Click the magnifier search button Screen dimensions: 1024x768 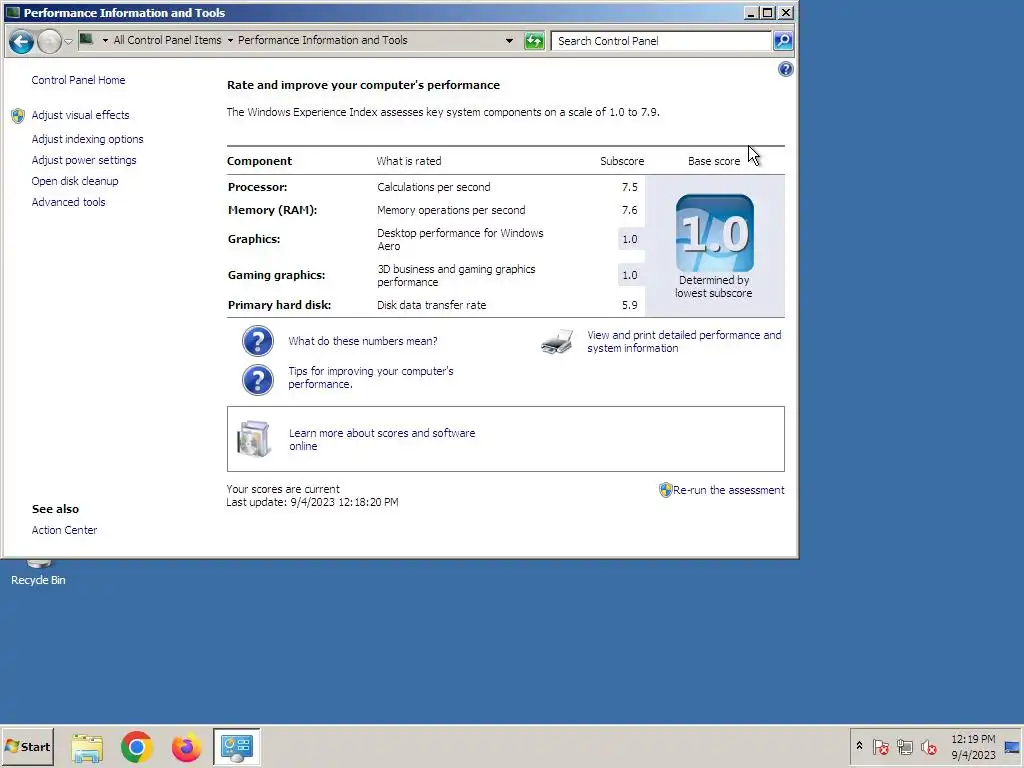pyautogui.click(x=782, y=41)
